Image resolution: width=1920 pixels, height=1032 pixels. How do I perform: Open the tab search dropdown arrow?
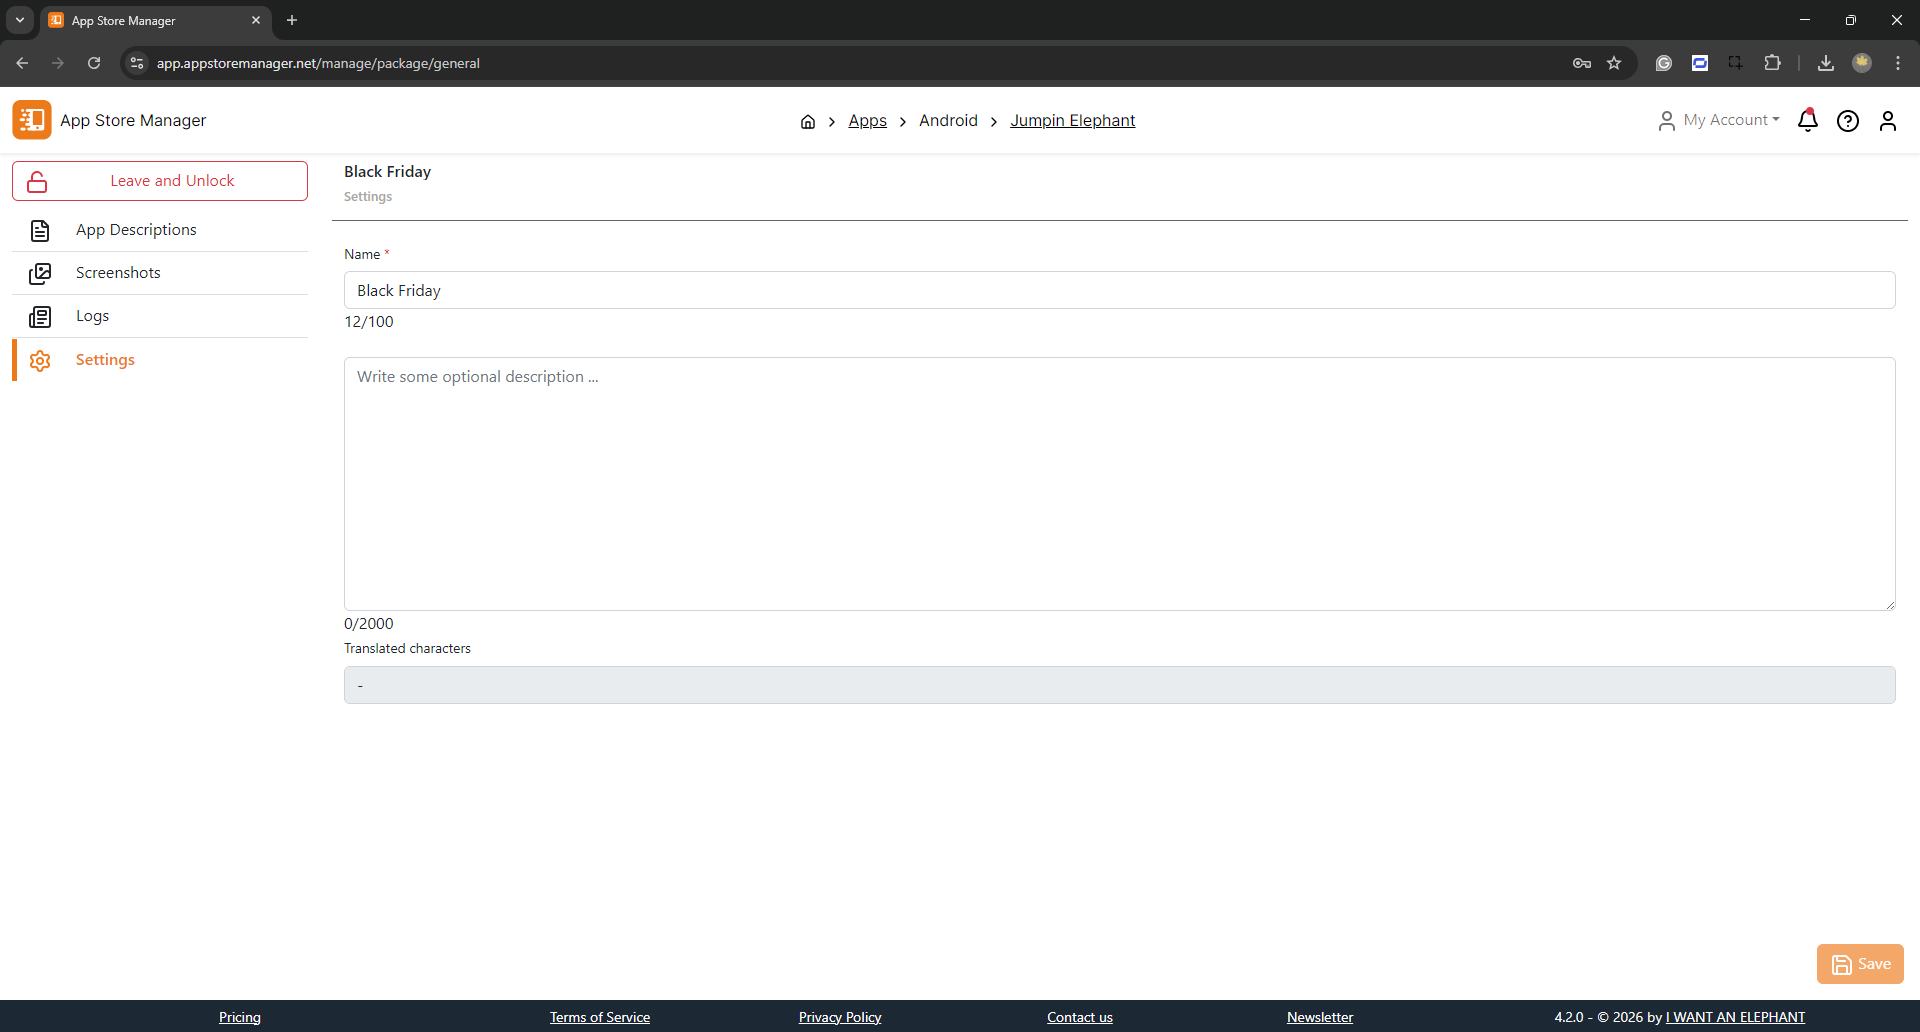click(x=20, y=20)
